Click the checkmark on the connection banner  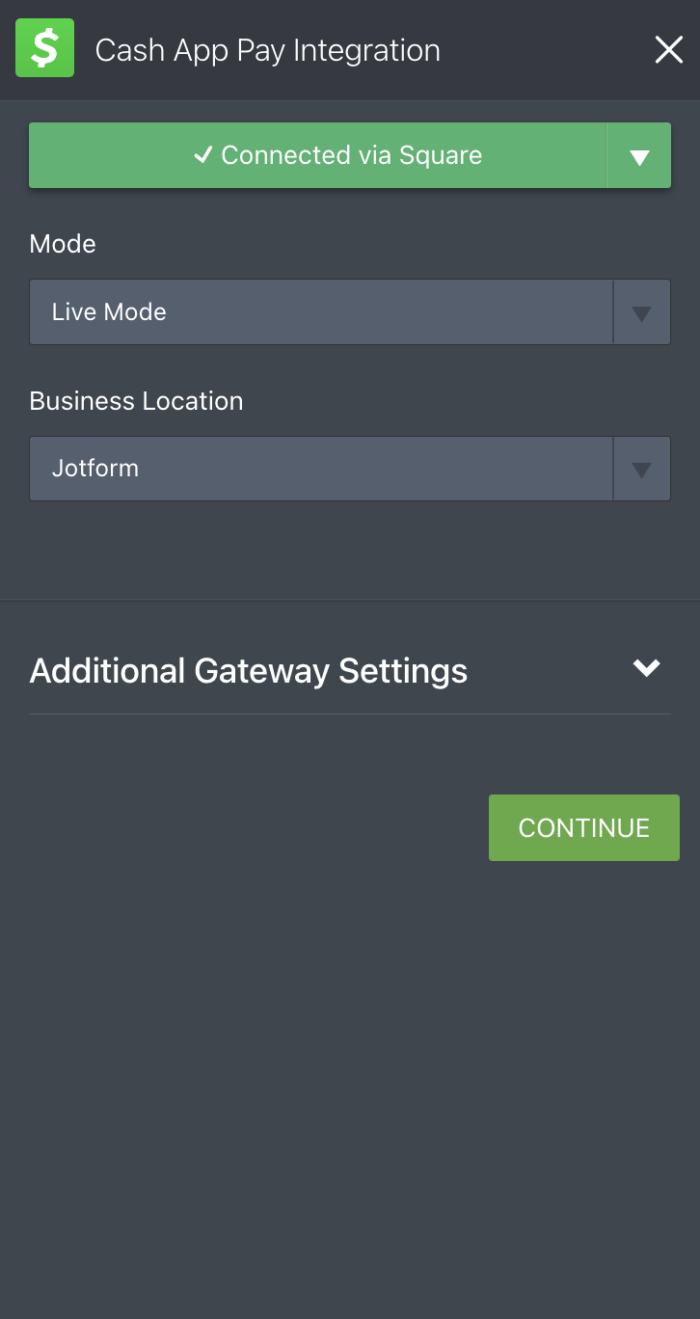[205, 155]
